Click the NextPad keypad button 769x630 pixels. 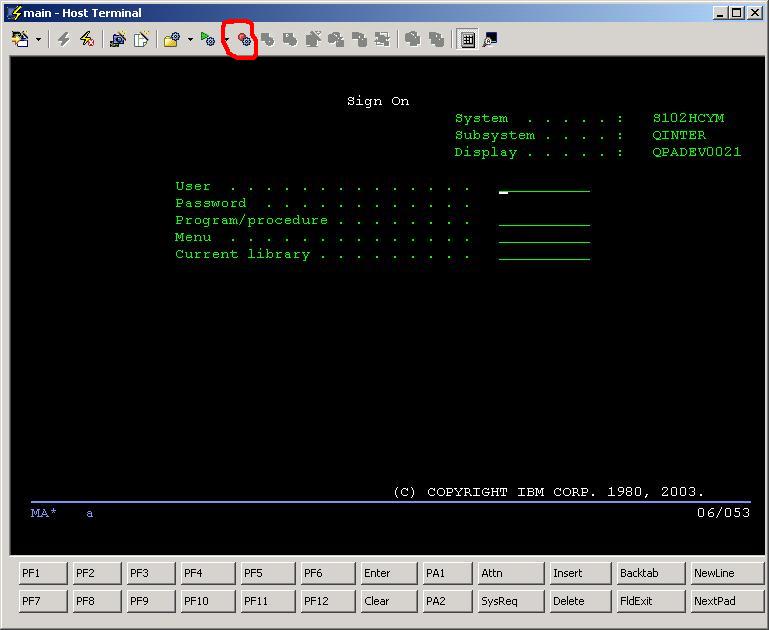tap(727, 601)
